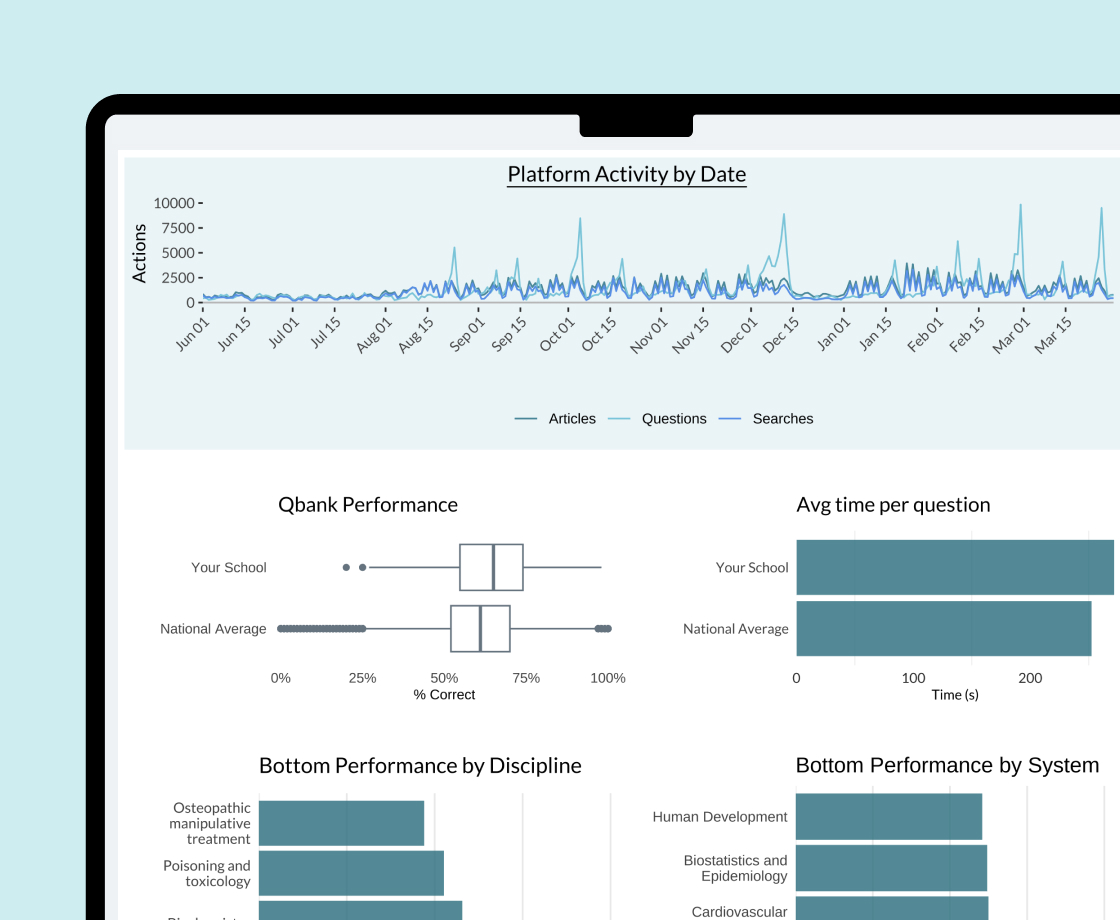Click the Your School outlier dot at 25%
1120x920 pixels.
[362, 567]
